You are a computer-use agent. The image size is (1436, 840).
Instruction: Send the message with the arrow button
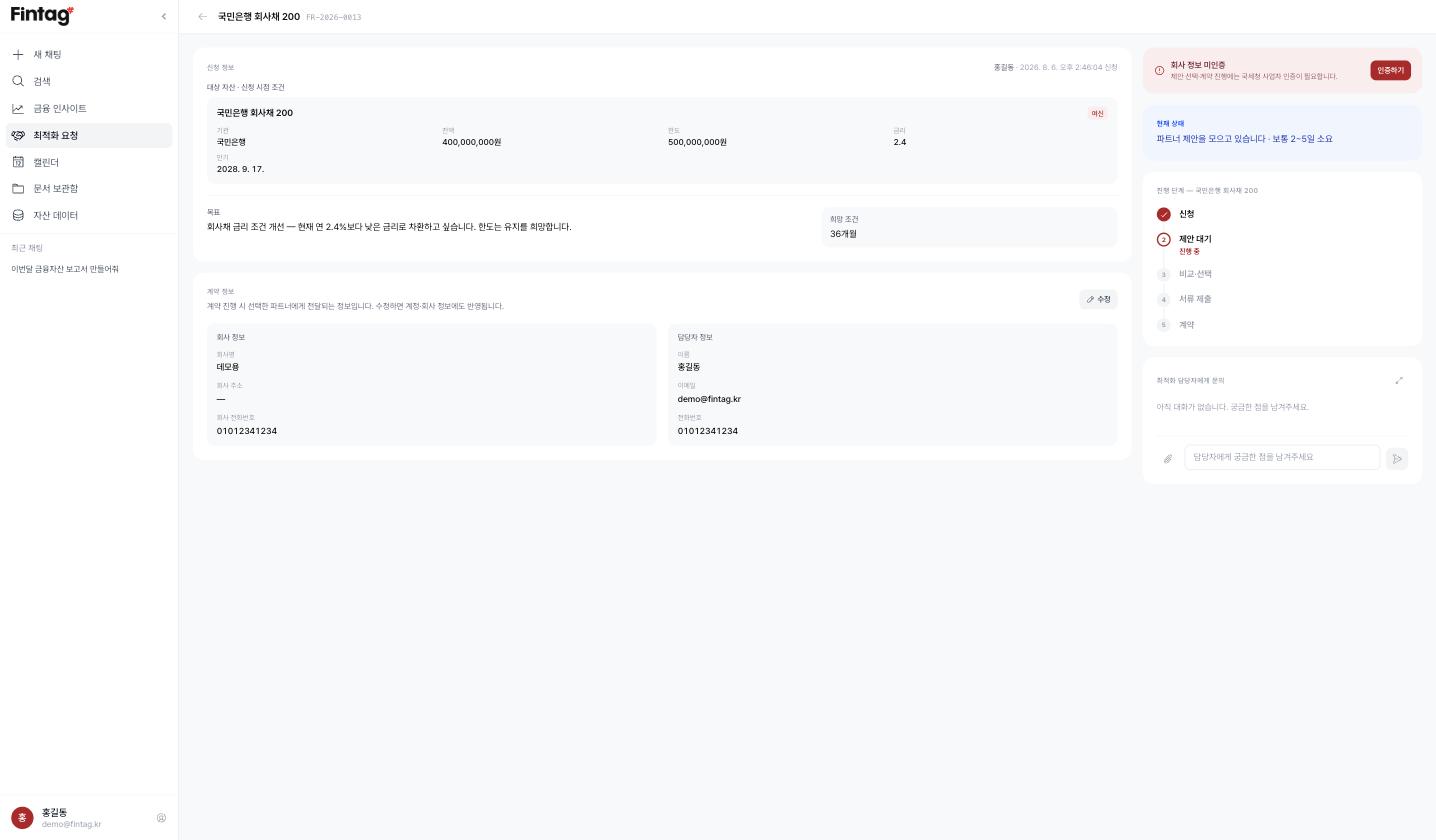[x=1397, y=458]
